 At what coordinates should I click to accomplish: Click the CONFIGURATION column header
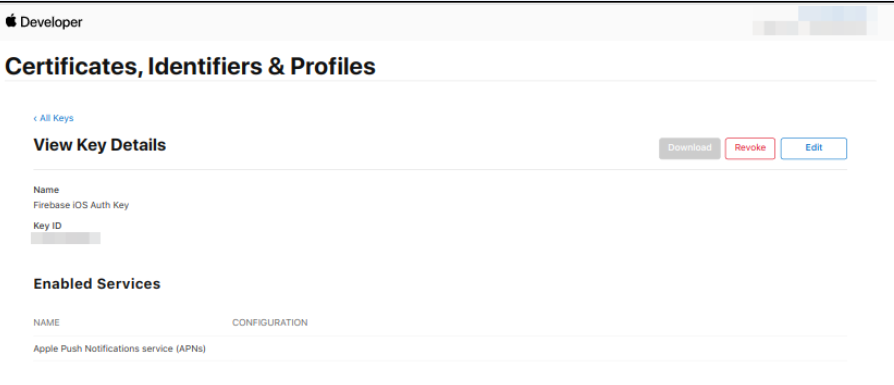tap(270, 323)
